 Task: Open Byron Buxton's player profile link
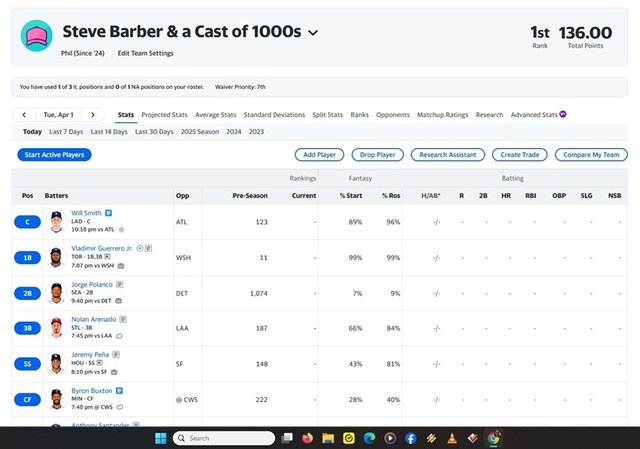pos(91,391)
